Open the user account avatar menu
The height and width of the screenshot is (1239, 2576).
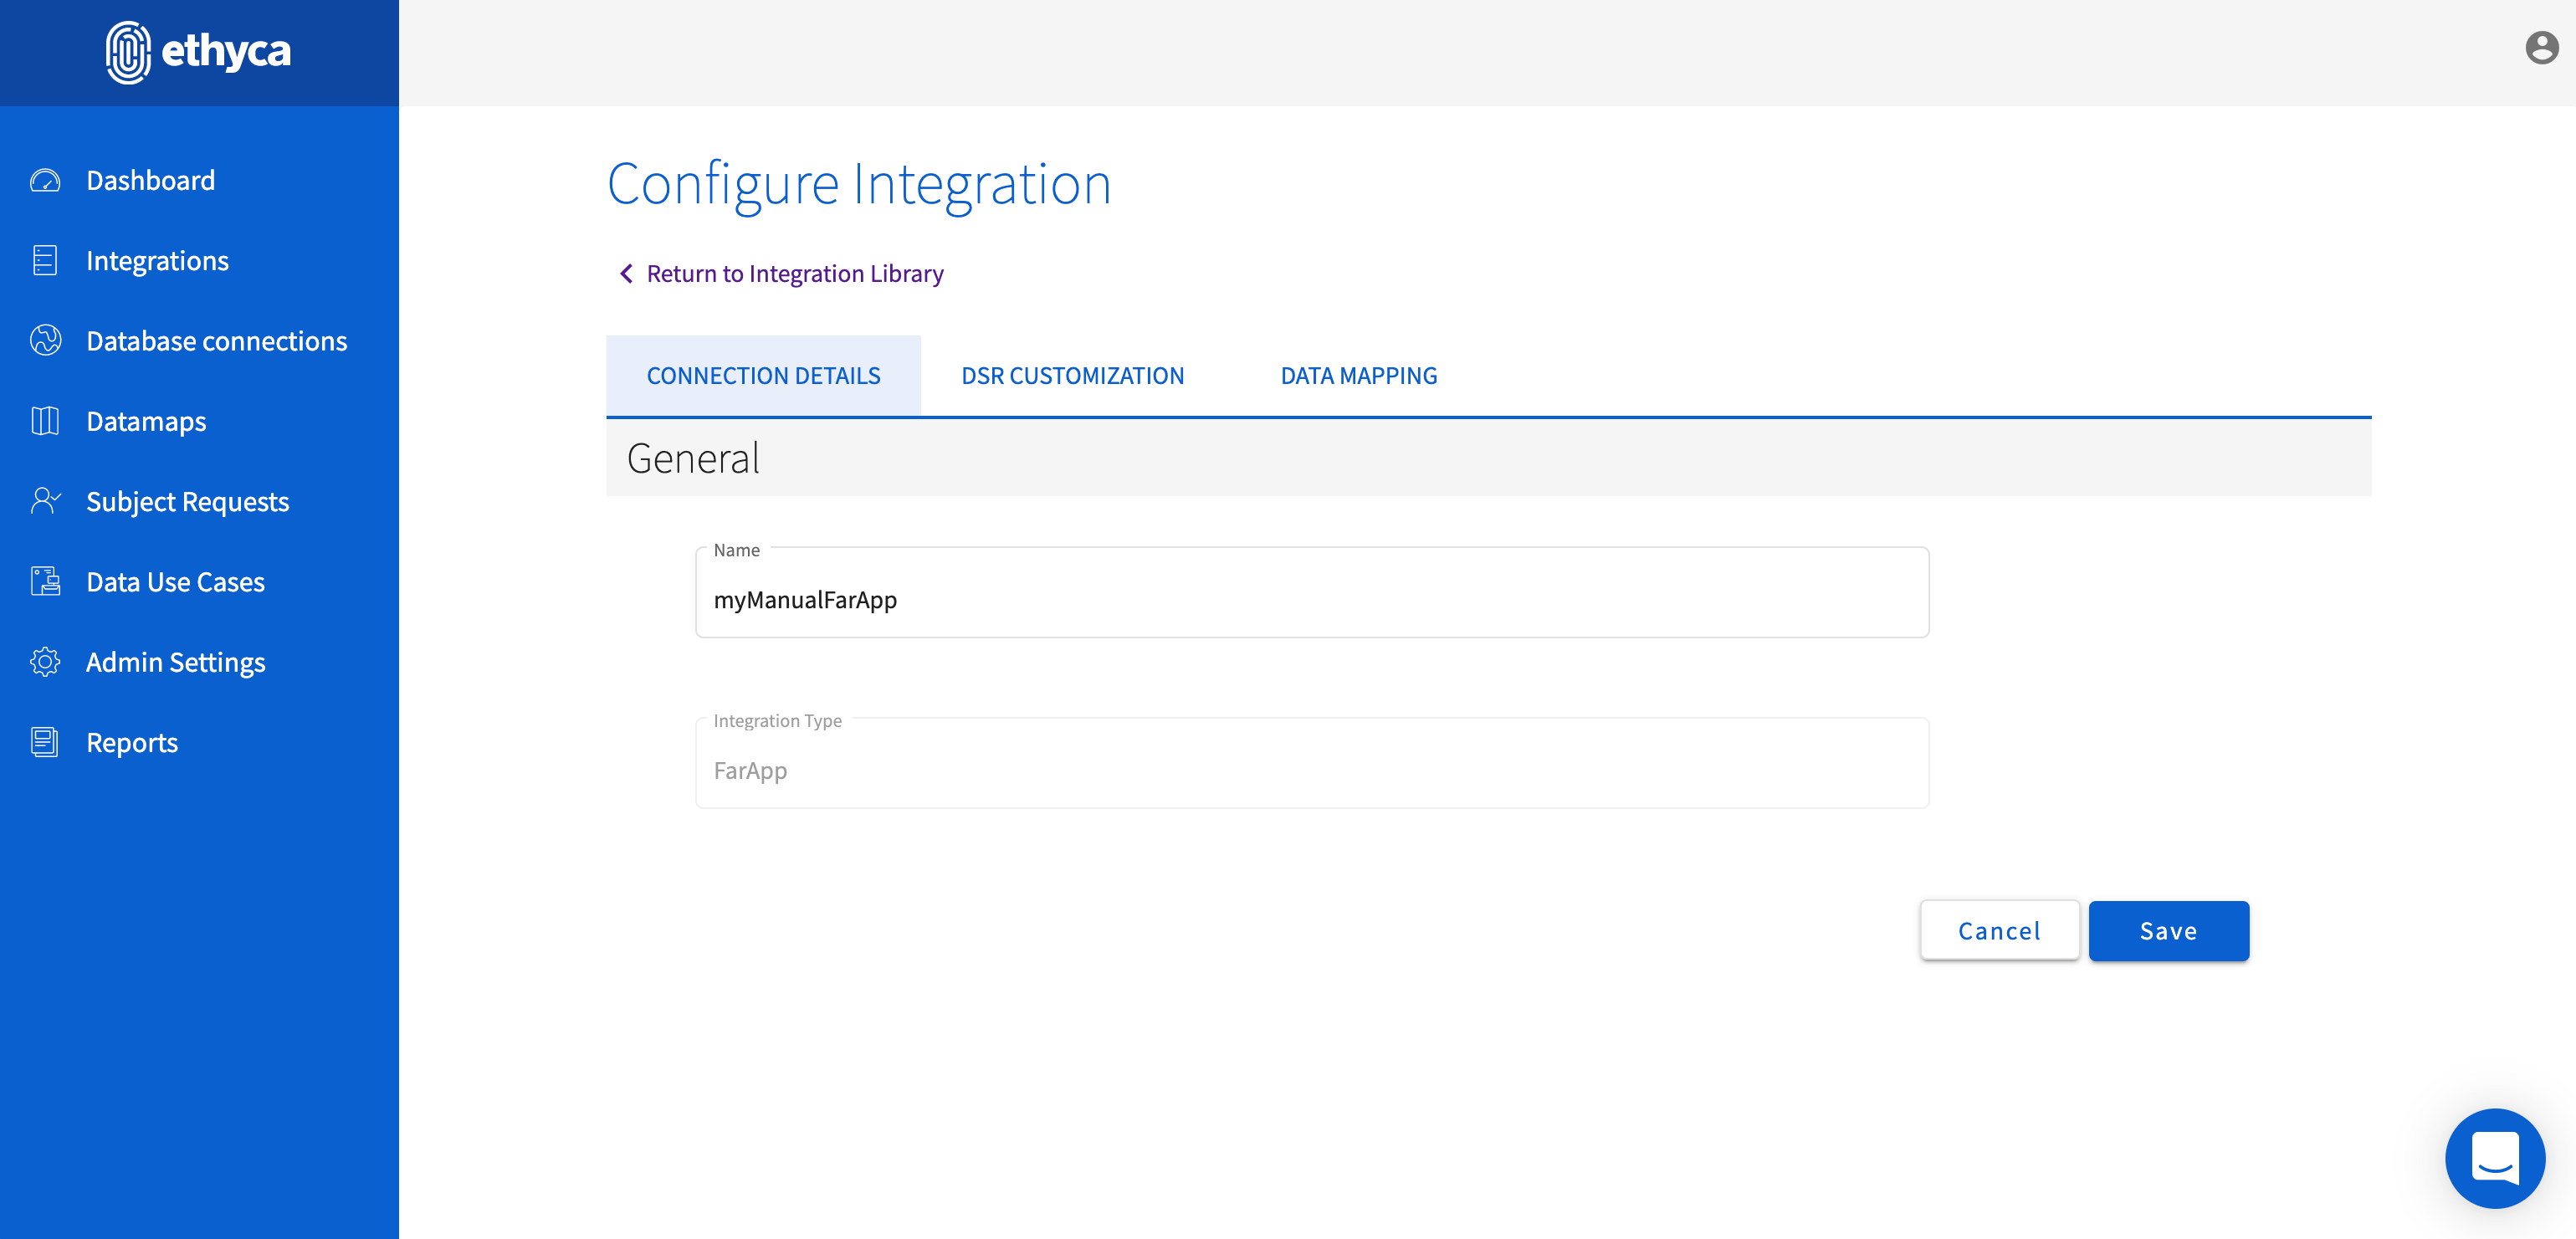2541,48
